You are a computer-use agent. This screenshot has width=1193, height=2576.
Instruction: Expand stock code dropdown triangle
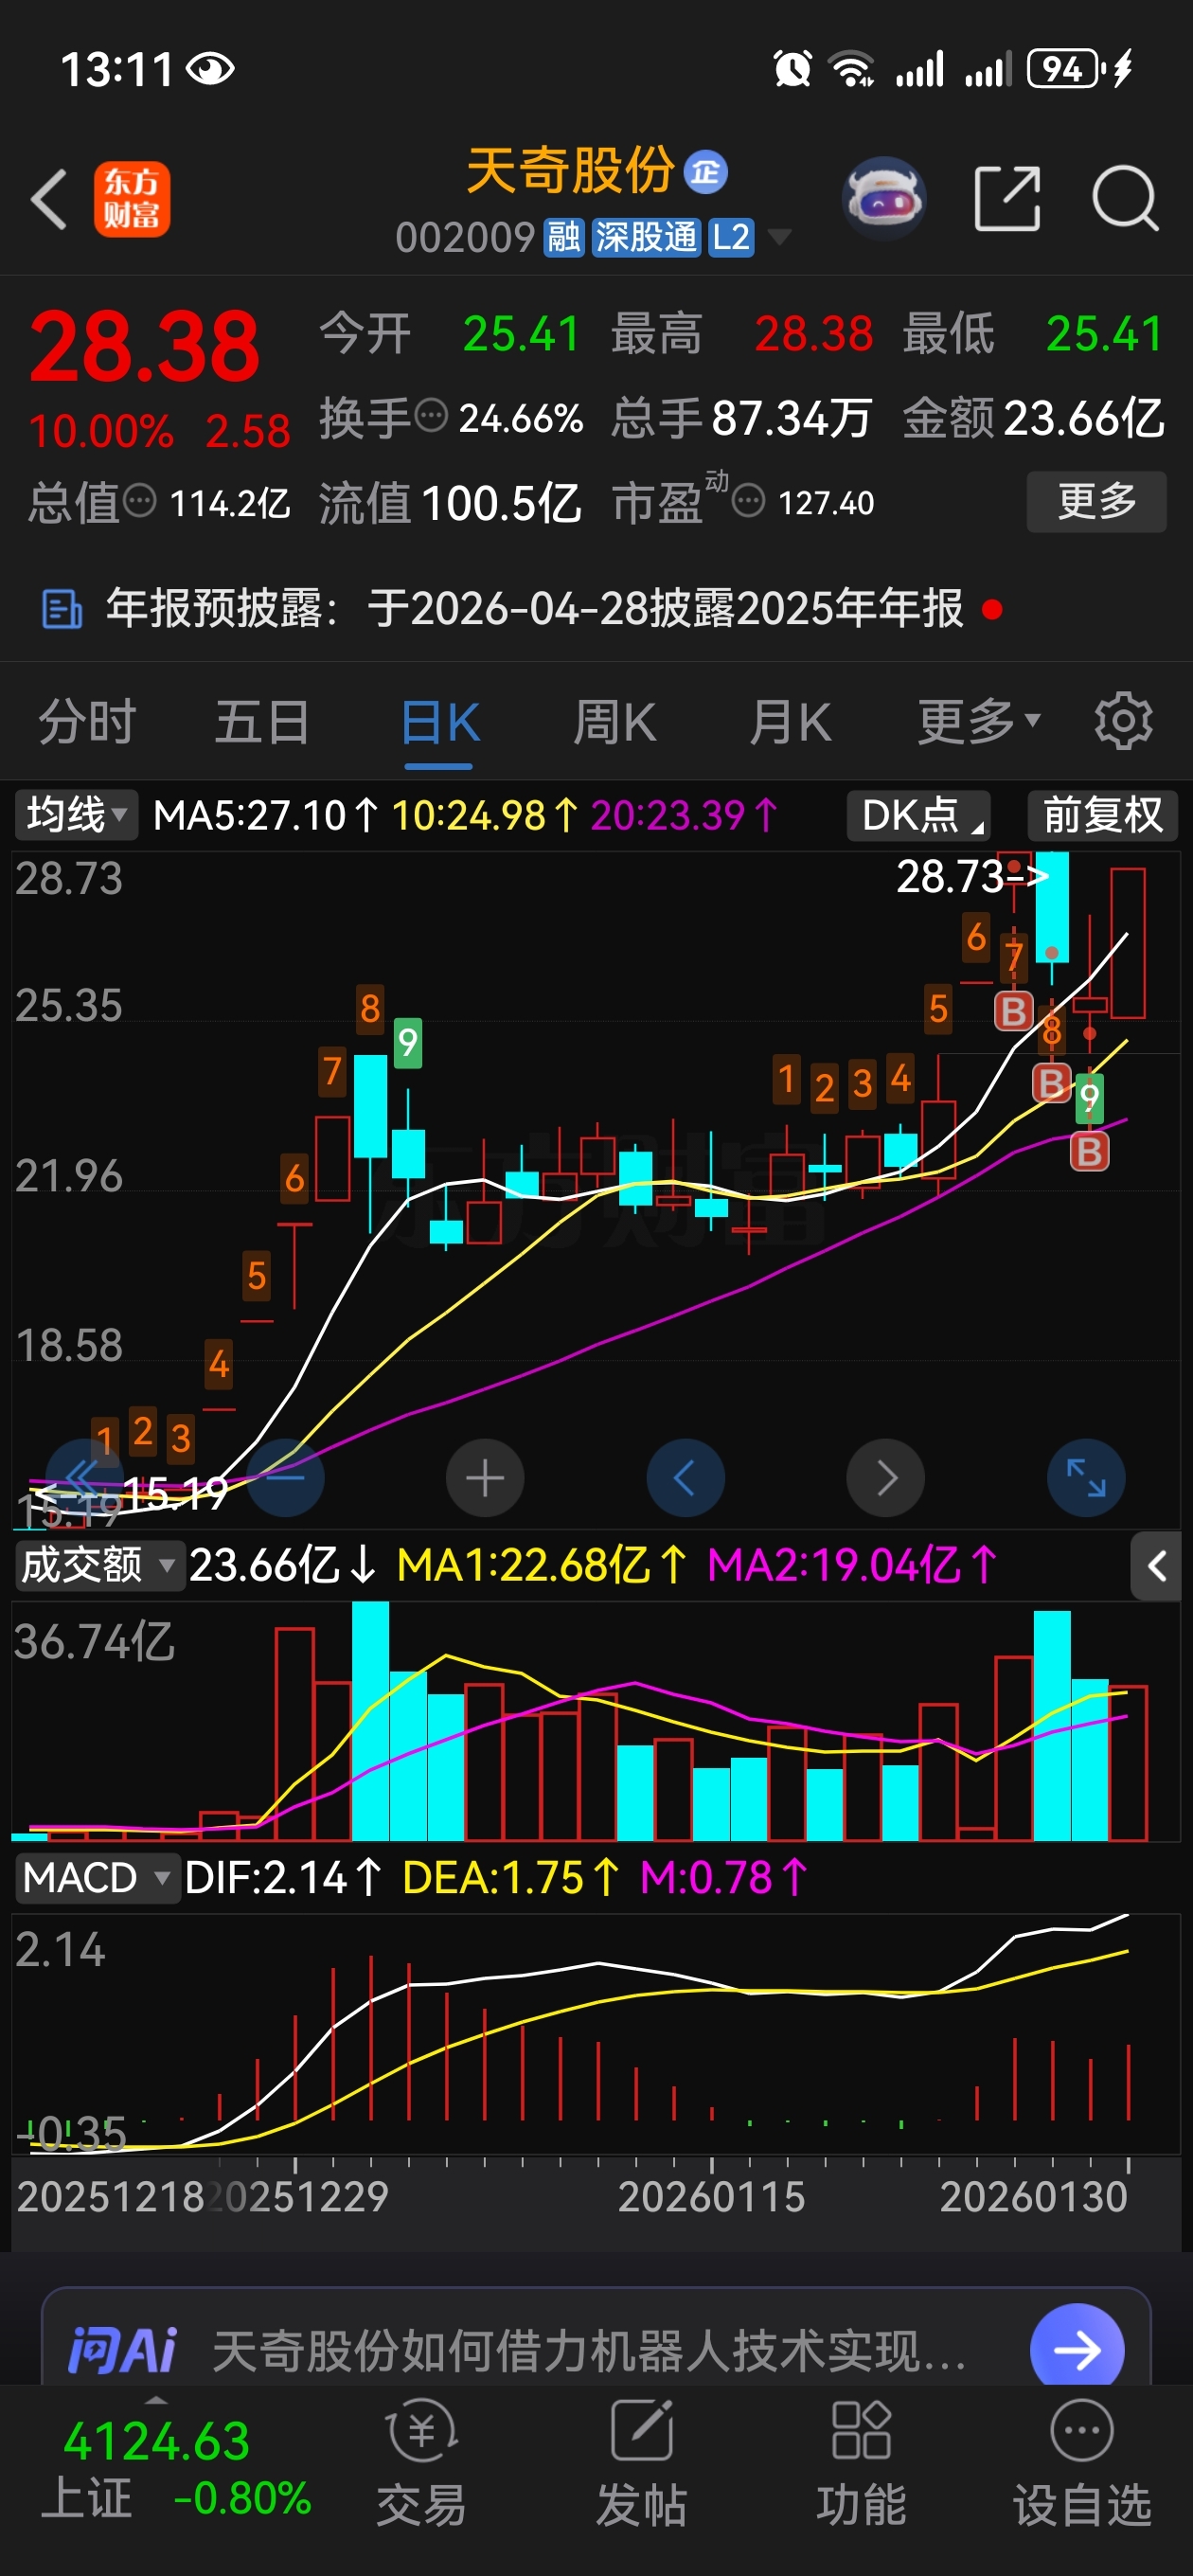click(778, 237)
